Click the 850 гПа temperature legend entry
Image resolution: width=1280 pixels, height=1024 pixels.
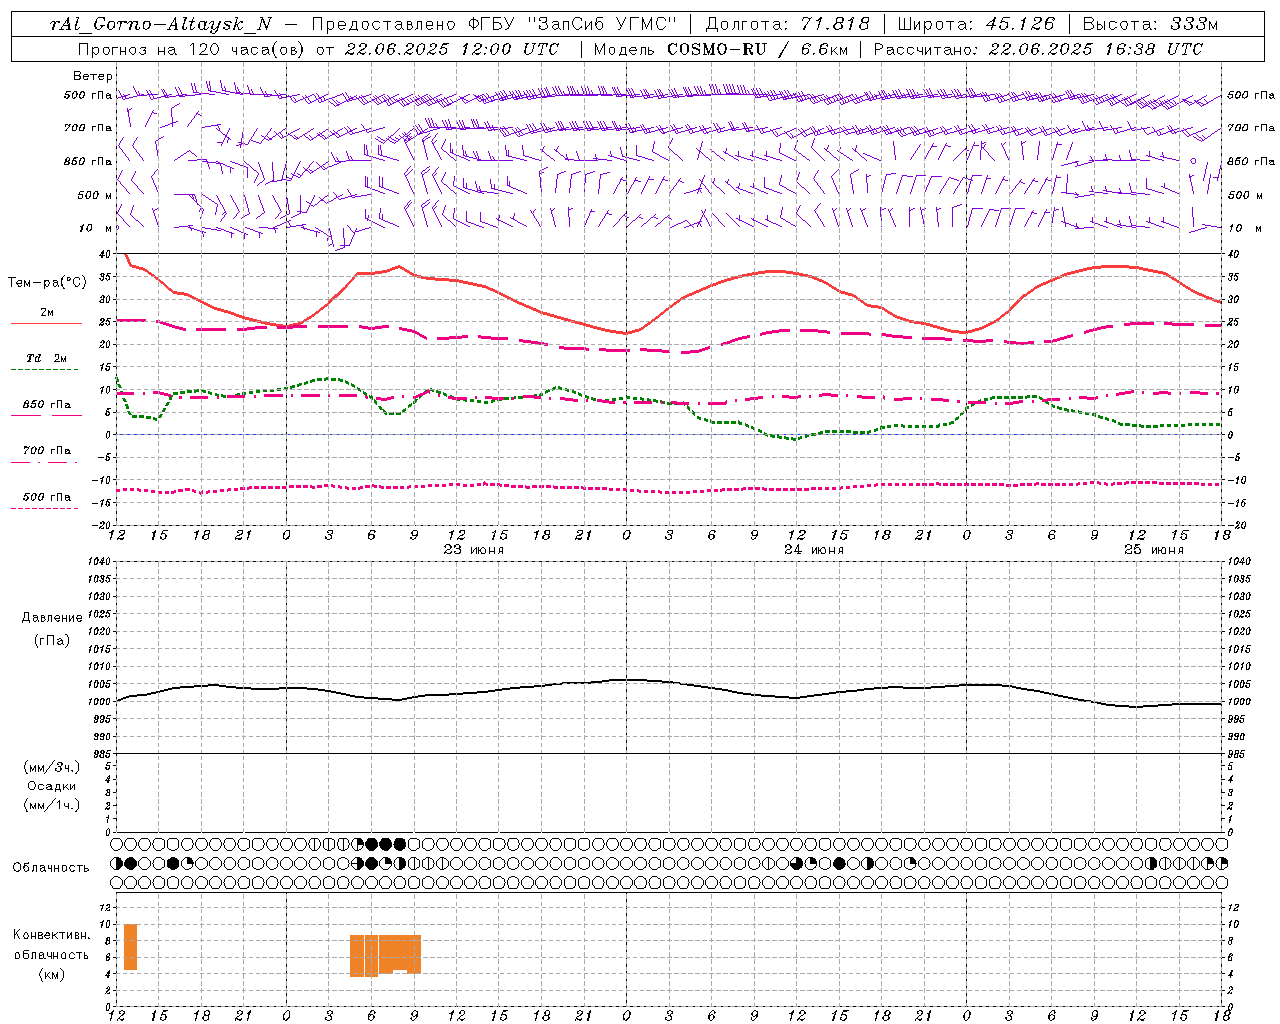(47, 405)
